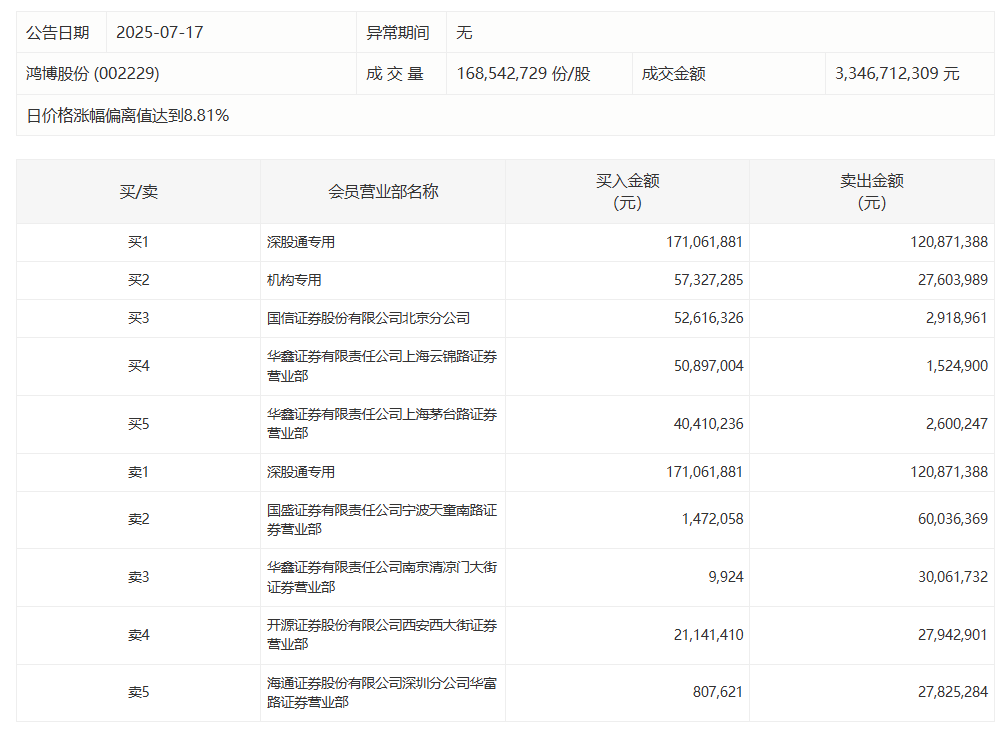This screenshot has width=1005, height=736.
Task: Click the stock name 鸿博股份 (002229)
Action: 92,74
